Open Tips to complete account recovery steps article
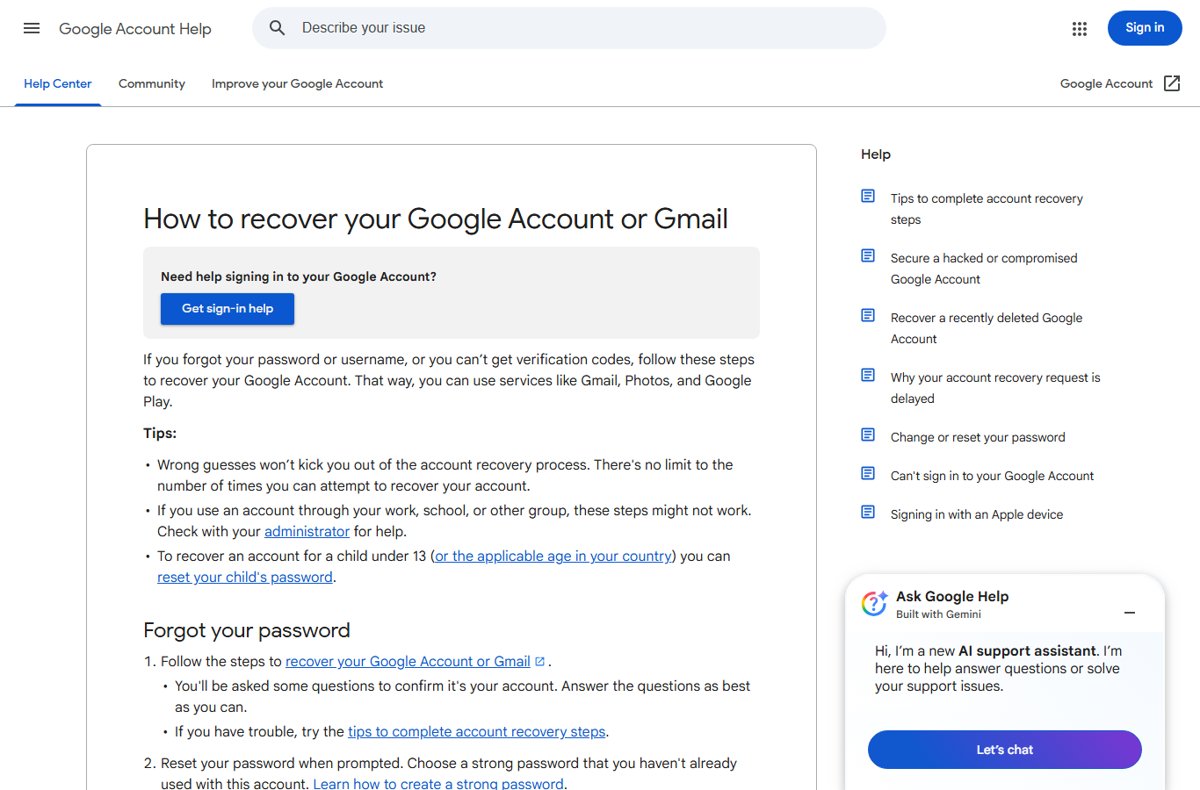 987,209
